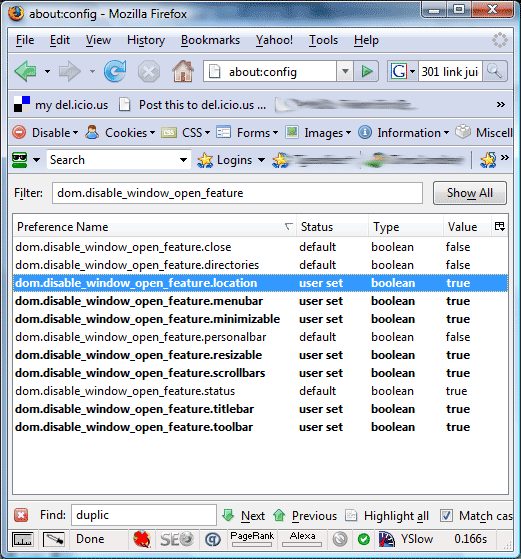Open the Tools menu

(x=323, y=40)
